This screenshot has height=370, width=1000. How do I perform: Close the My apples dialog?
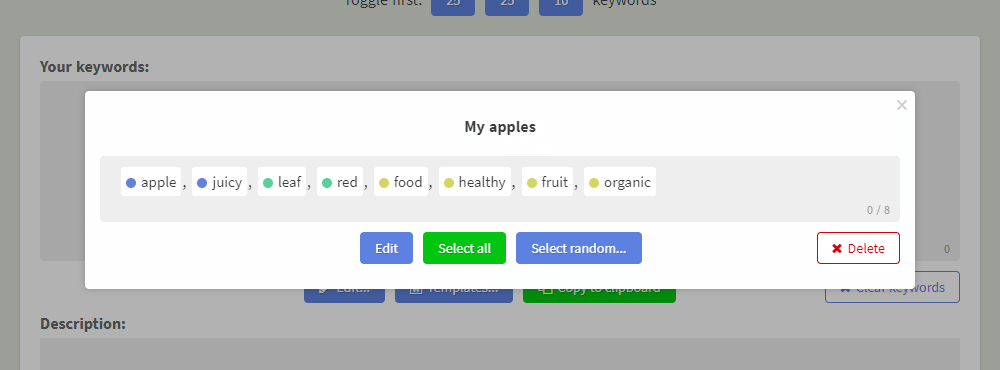(x=902, y=105)
